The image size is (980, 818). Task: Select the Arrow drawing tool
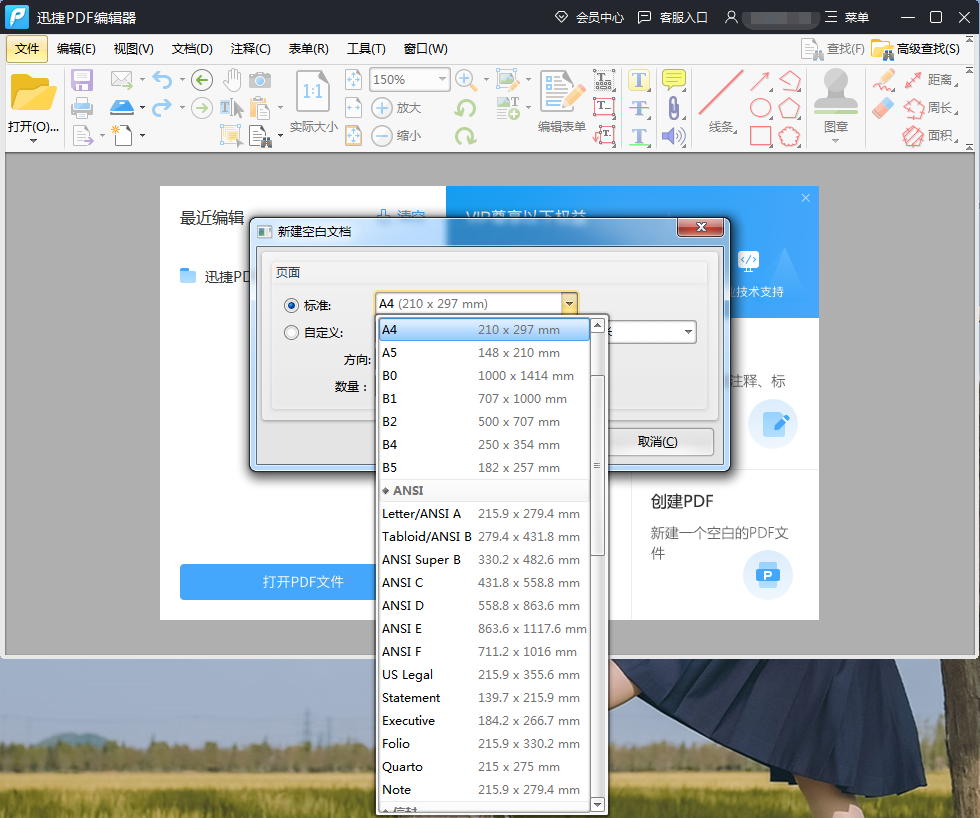760,80
